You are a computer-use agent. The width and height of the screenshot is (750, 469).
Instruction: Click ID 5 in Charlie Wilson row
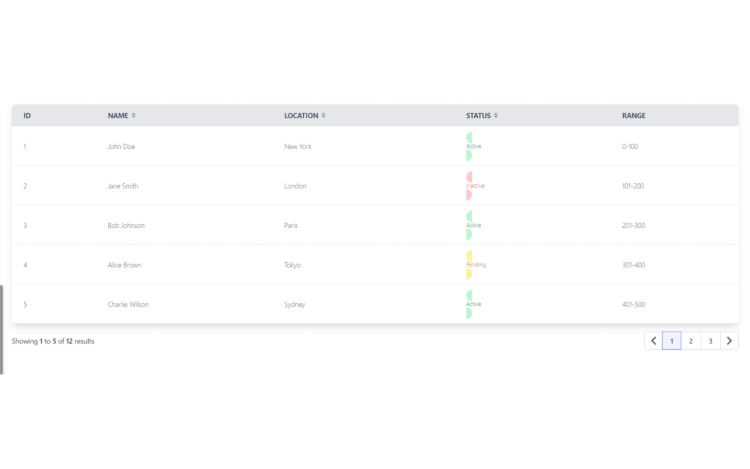pyautogui.click(x=25, y=304)
